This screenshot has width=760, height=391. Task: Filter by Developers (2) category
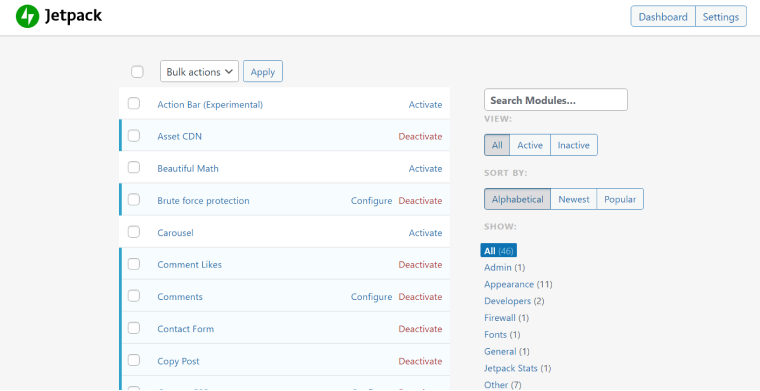(x=514, y=301)
